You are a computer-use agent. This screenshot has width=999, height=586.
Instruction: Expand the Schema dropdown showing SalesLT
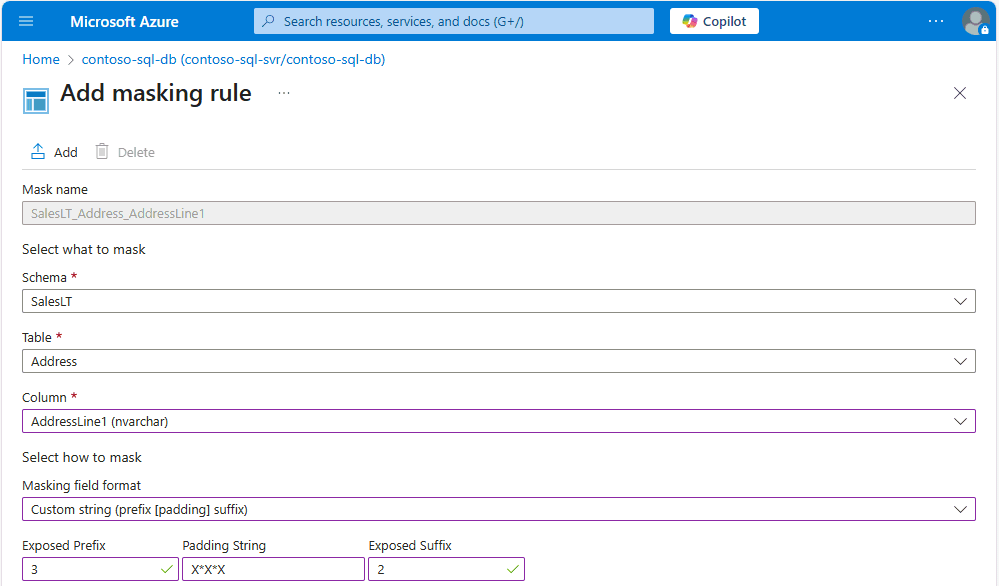click(499, 301)
